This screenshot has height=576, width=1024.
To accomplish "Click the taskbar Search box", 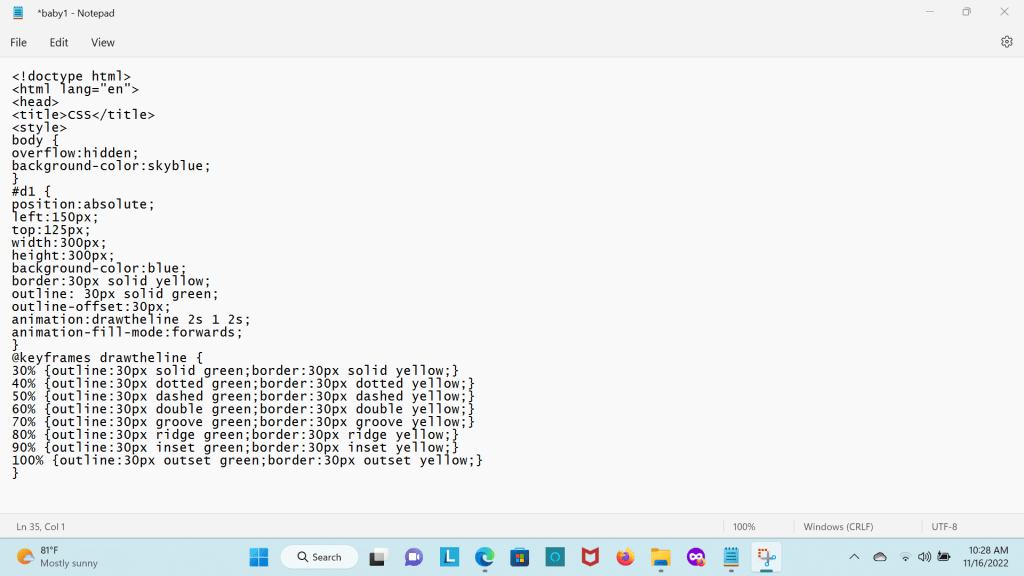I will 319,557.
